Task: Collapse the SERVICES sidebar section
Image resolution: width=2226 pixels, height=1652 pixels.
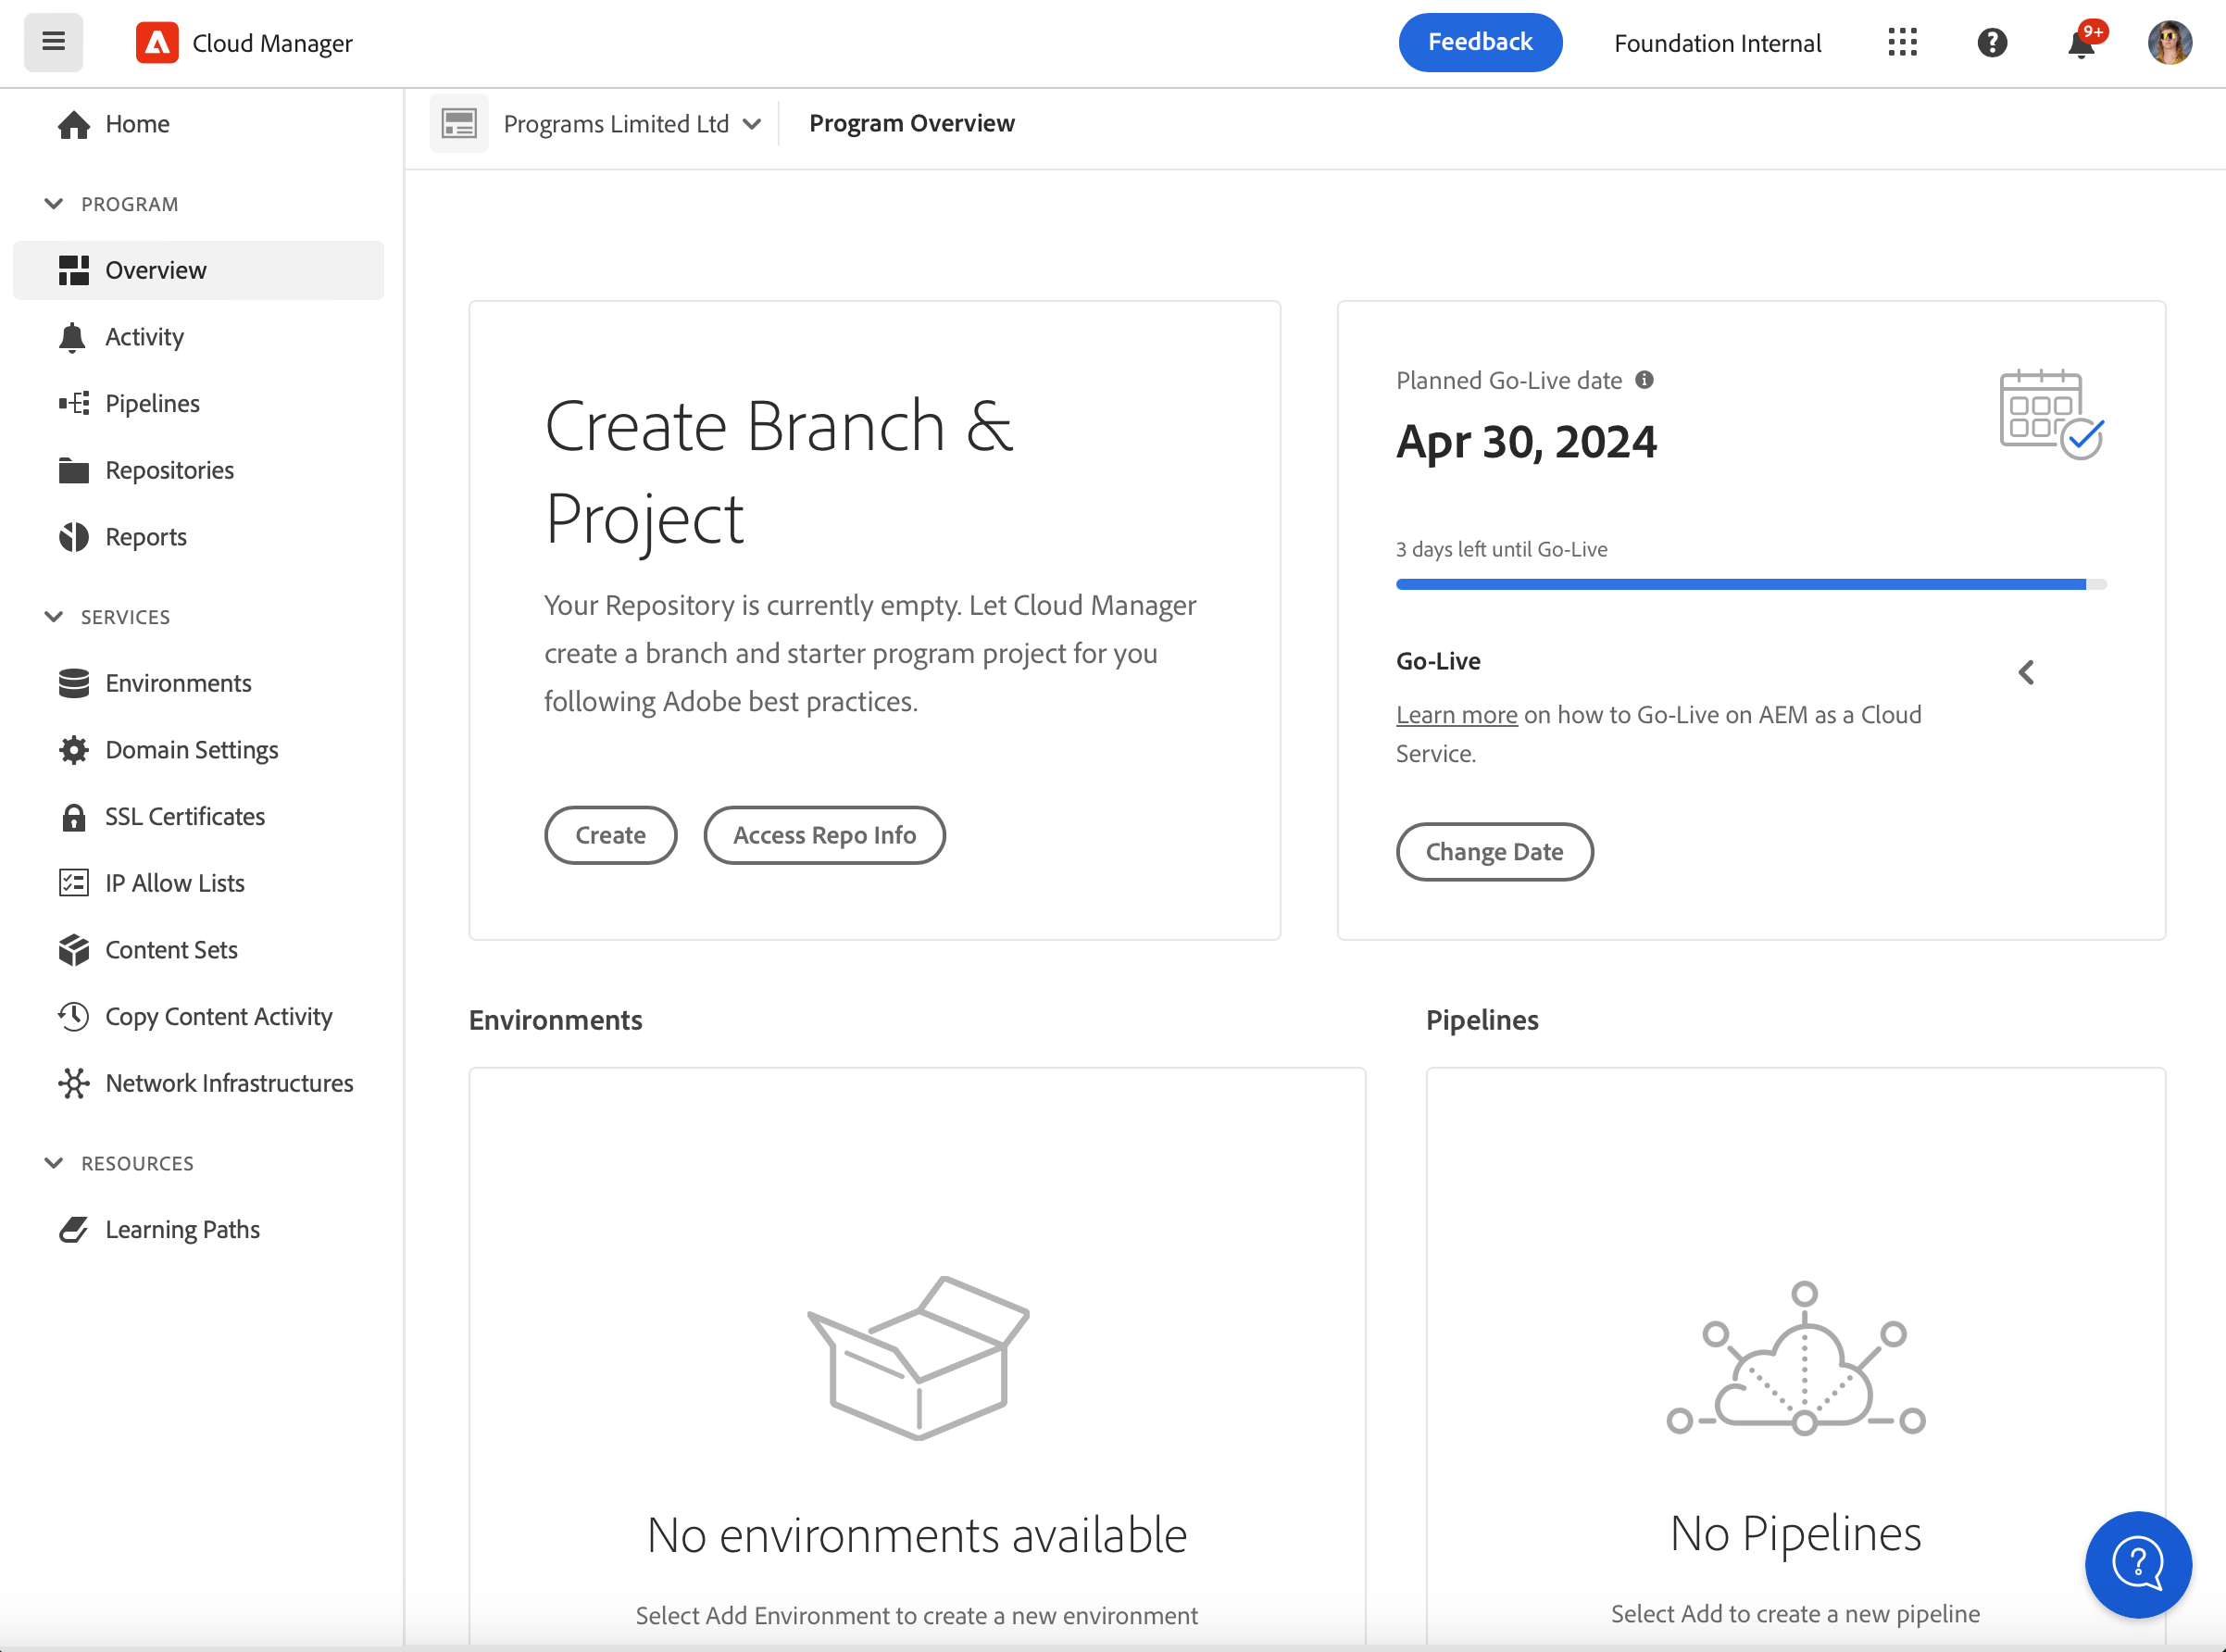Action: coord(54,617)
